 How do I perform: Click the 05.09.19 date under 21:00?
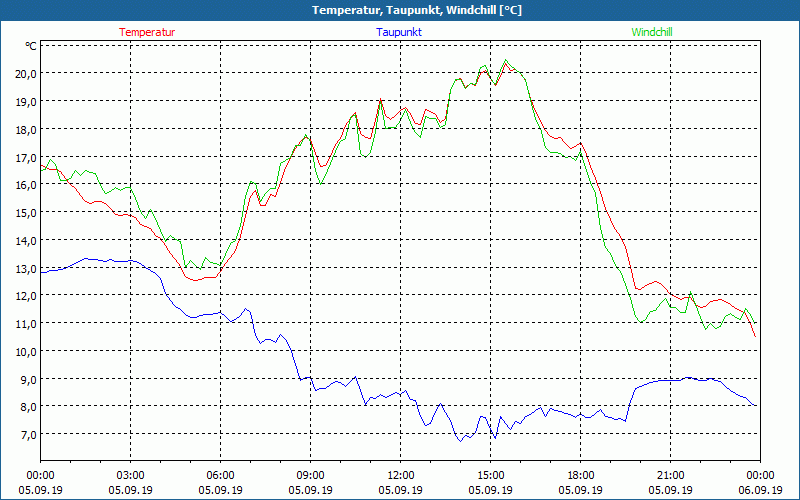pos(670,490)
